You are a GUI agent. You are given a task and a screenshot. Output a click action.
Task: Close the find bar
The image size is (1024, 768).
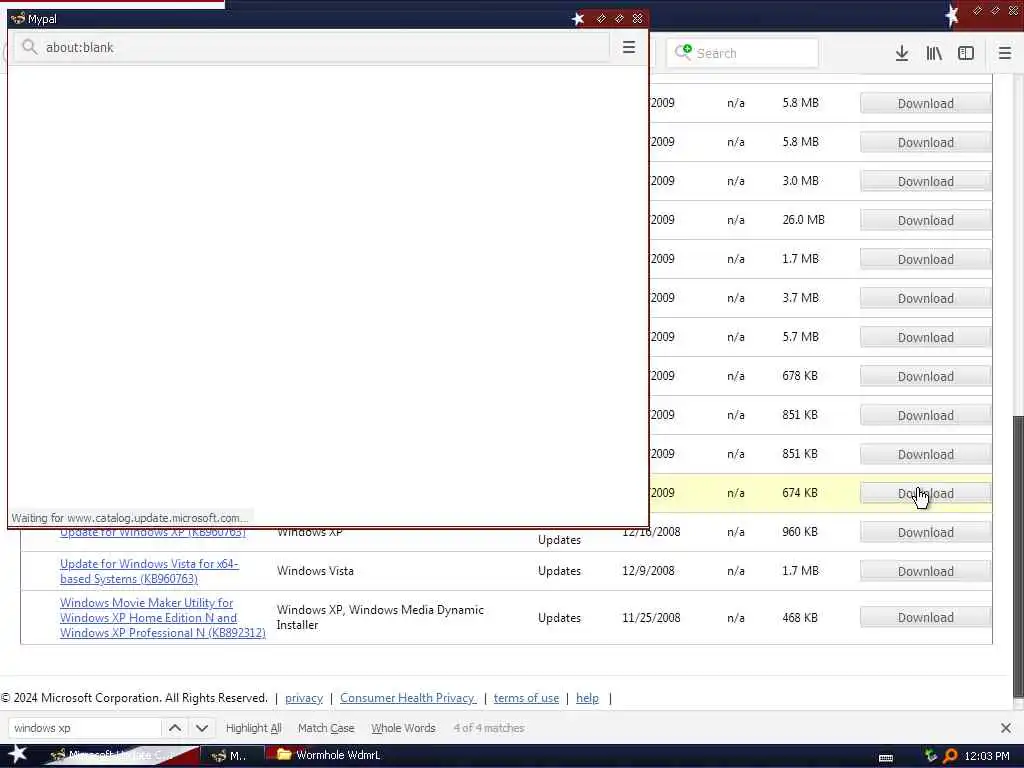(x=1006, y=728)
